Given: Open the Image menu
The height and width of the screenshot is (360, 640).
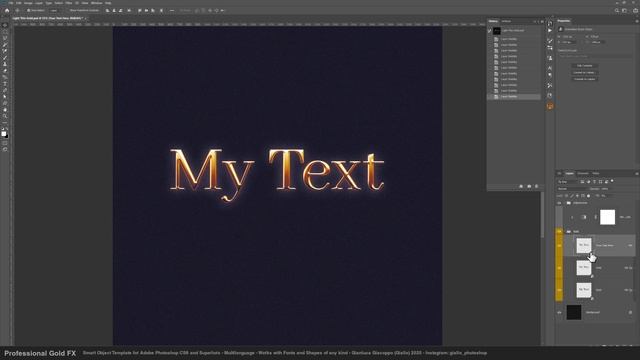Looking at the screenshot, I should click(28, 3).
